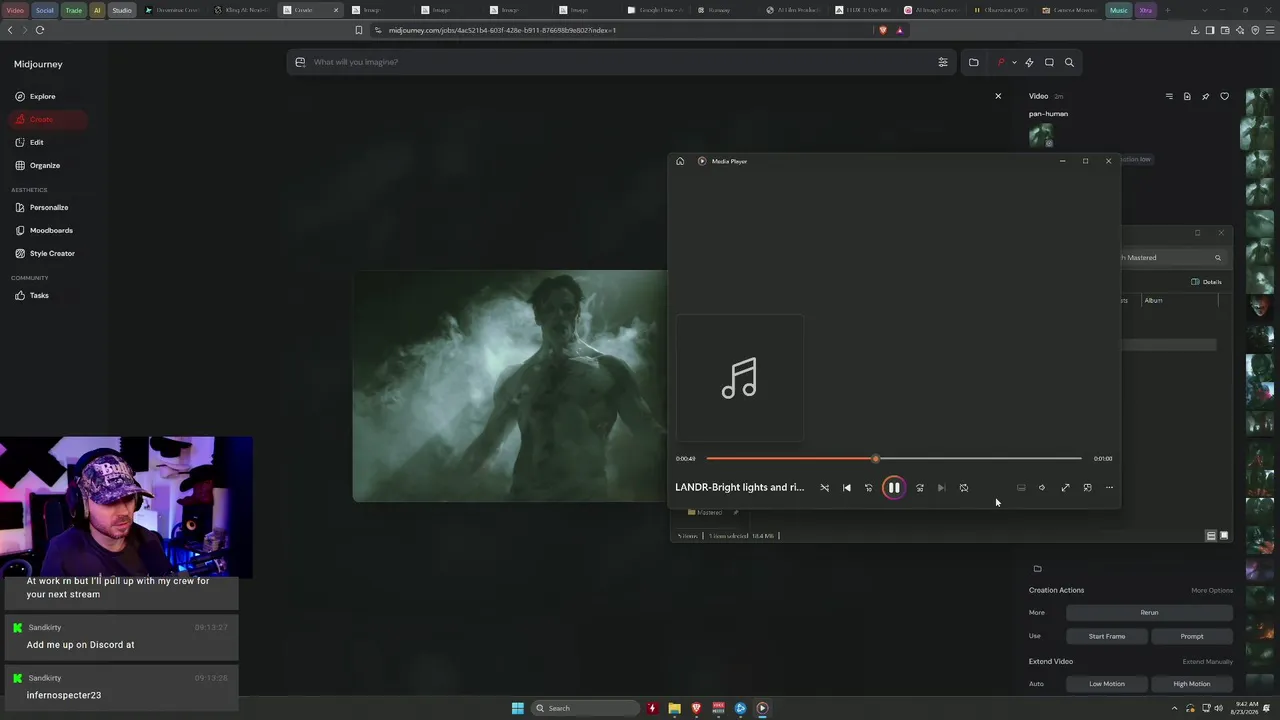1280x720 pixels.
Task: Open Media Player from taskbar
Action: coord(762,708)
